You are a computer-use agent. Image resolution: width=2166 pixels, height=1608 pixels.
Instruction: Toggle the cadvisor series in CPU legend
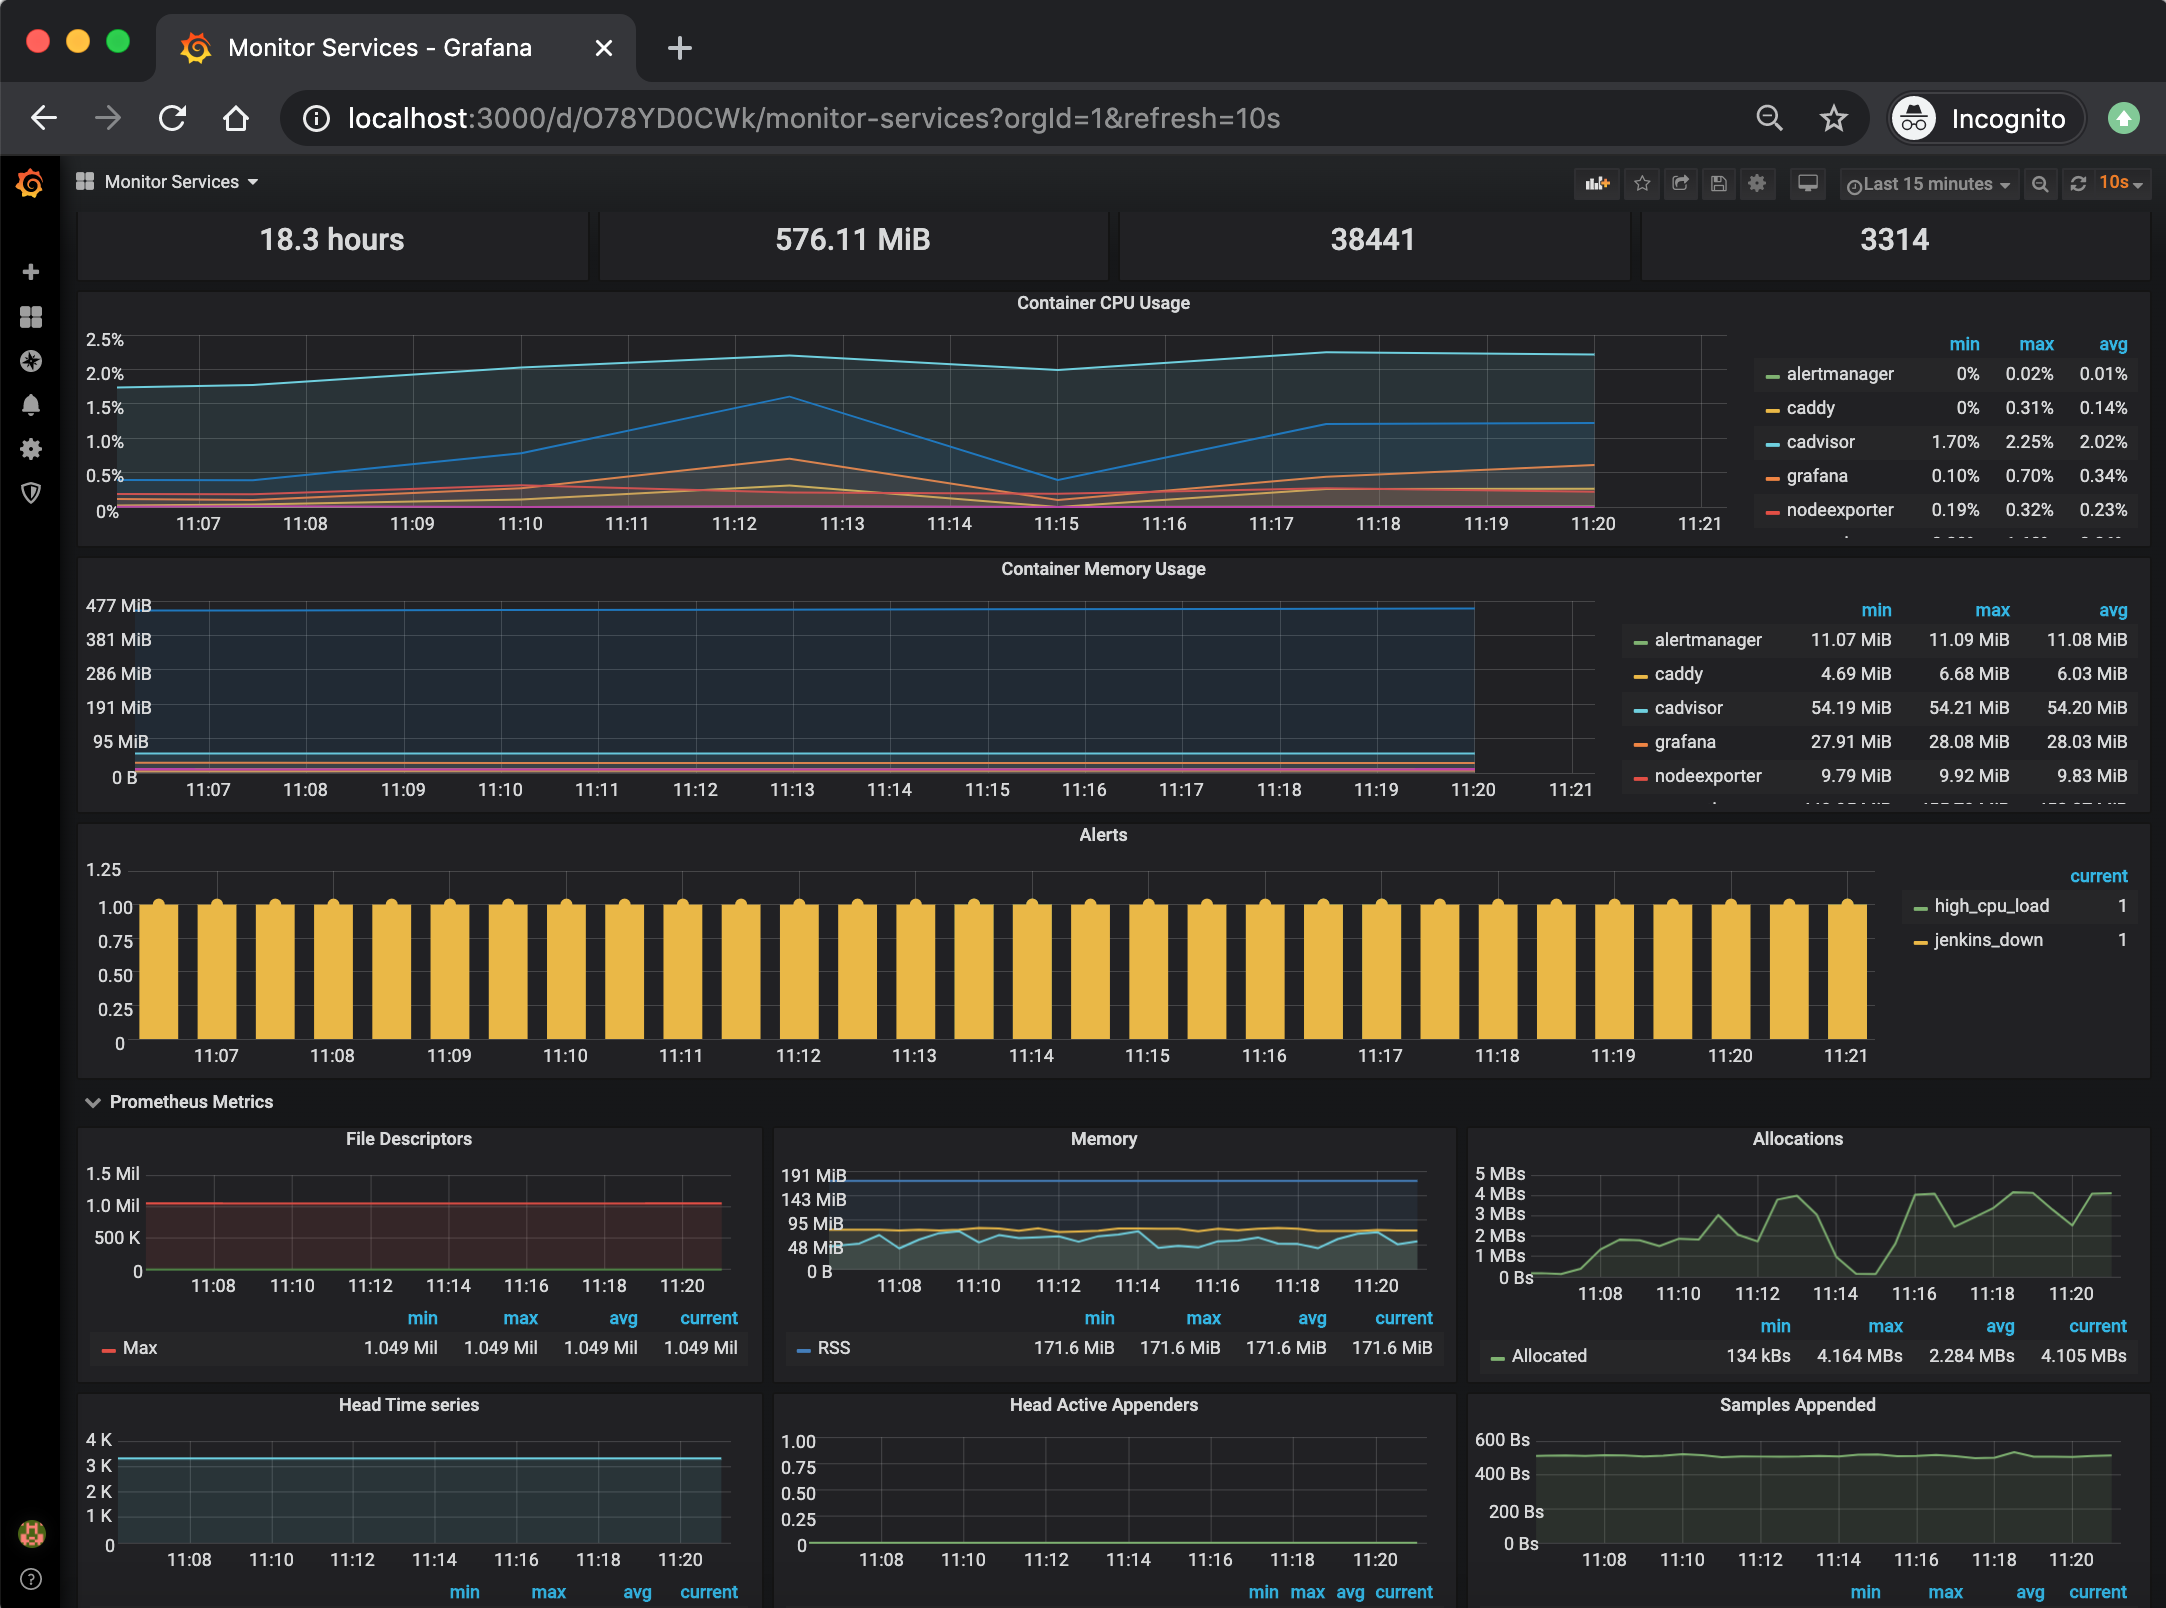point(1820,441)
